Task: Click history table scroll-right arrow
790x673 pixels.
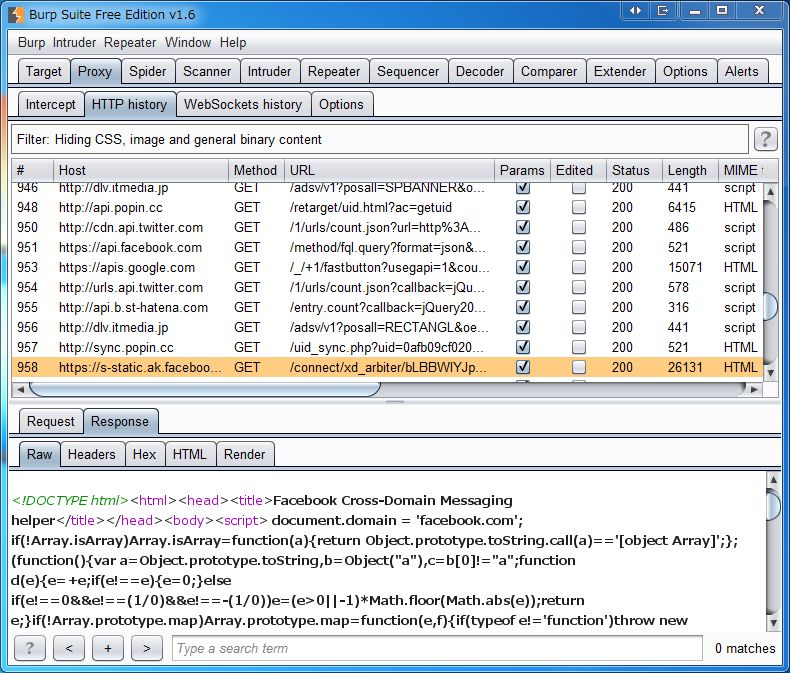Action: (754, 389)
